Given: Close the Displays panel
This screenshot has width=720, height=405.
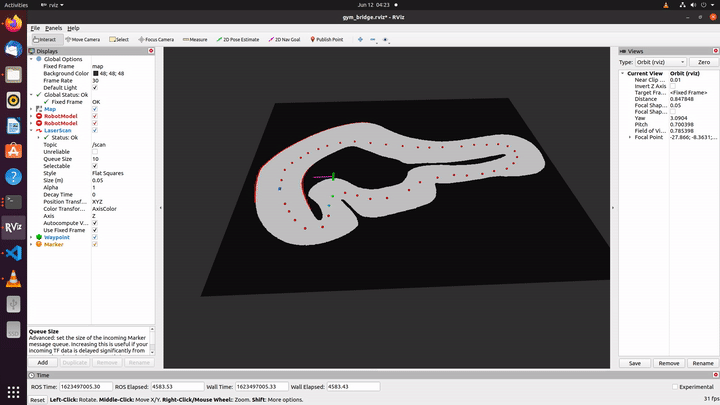Looking at the screenshot, I should pyautogui.click(x=151, y=51).
